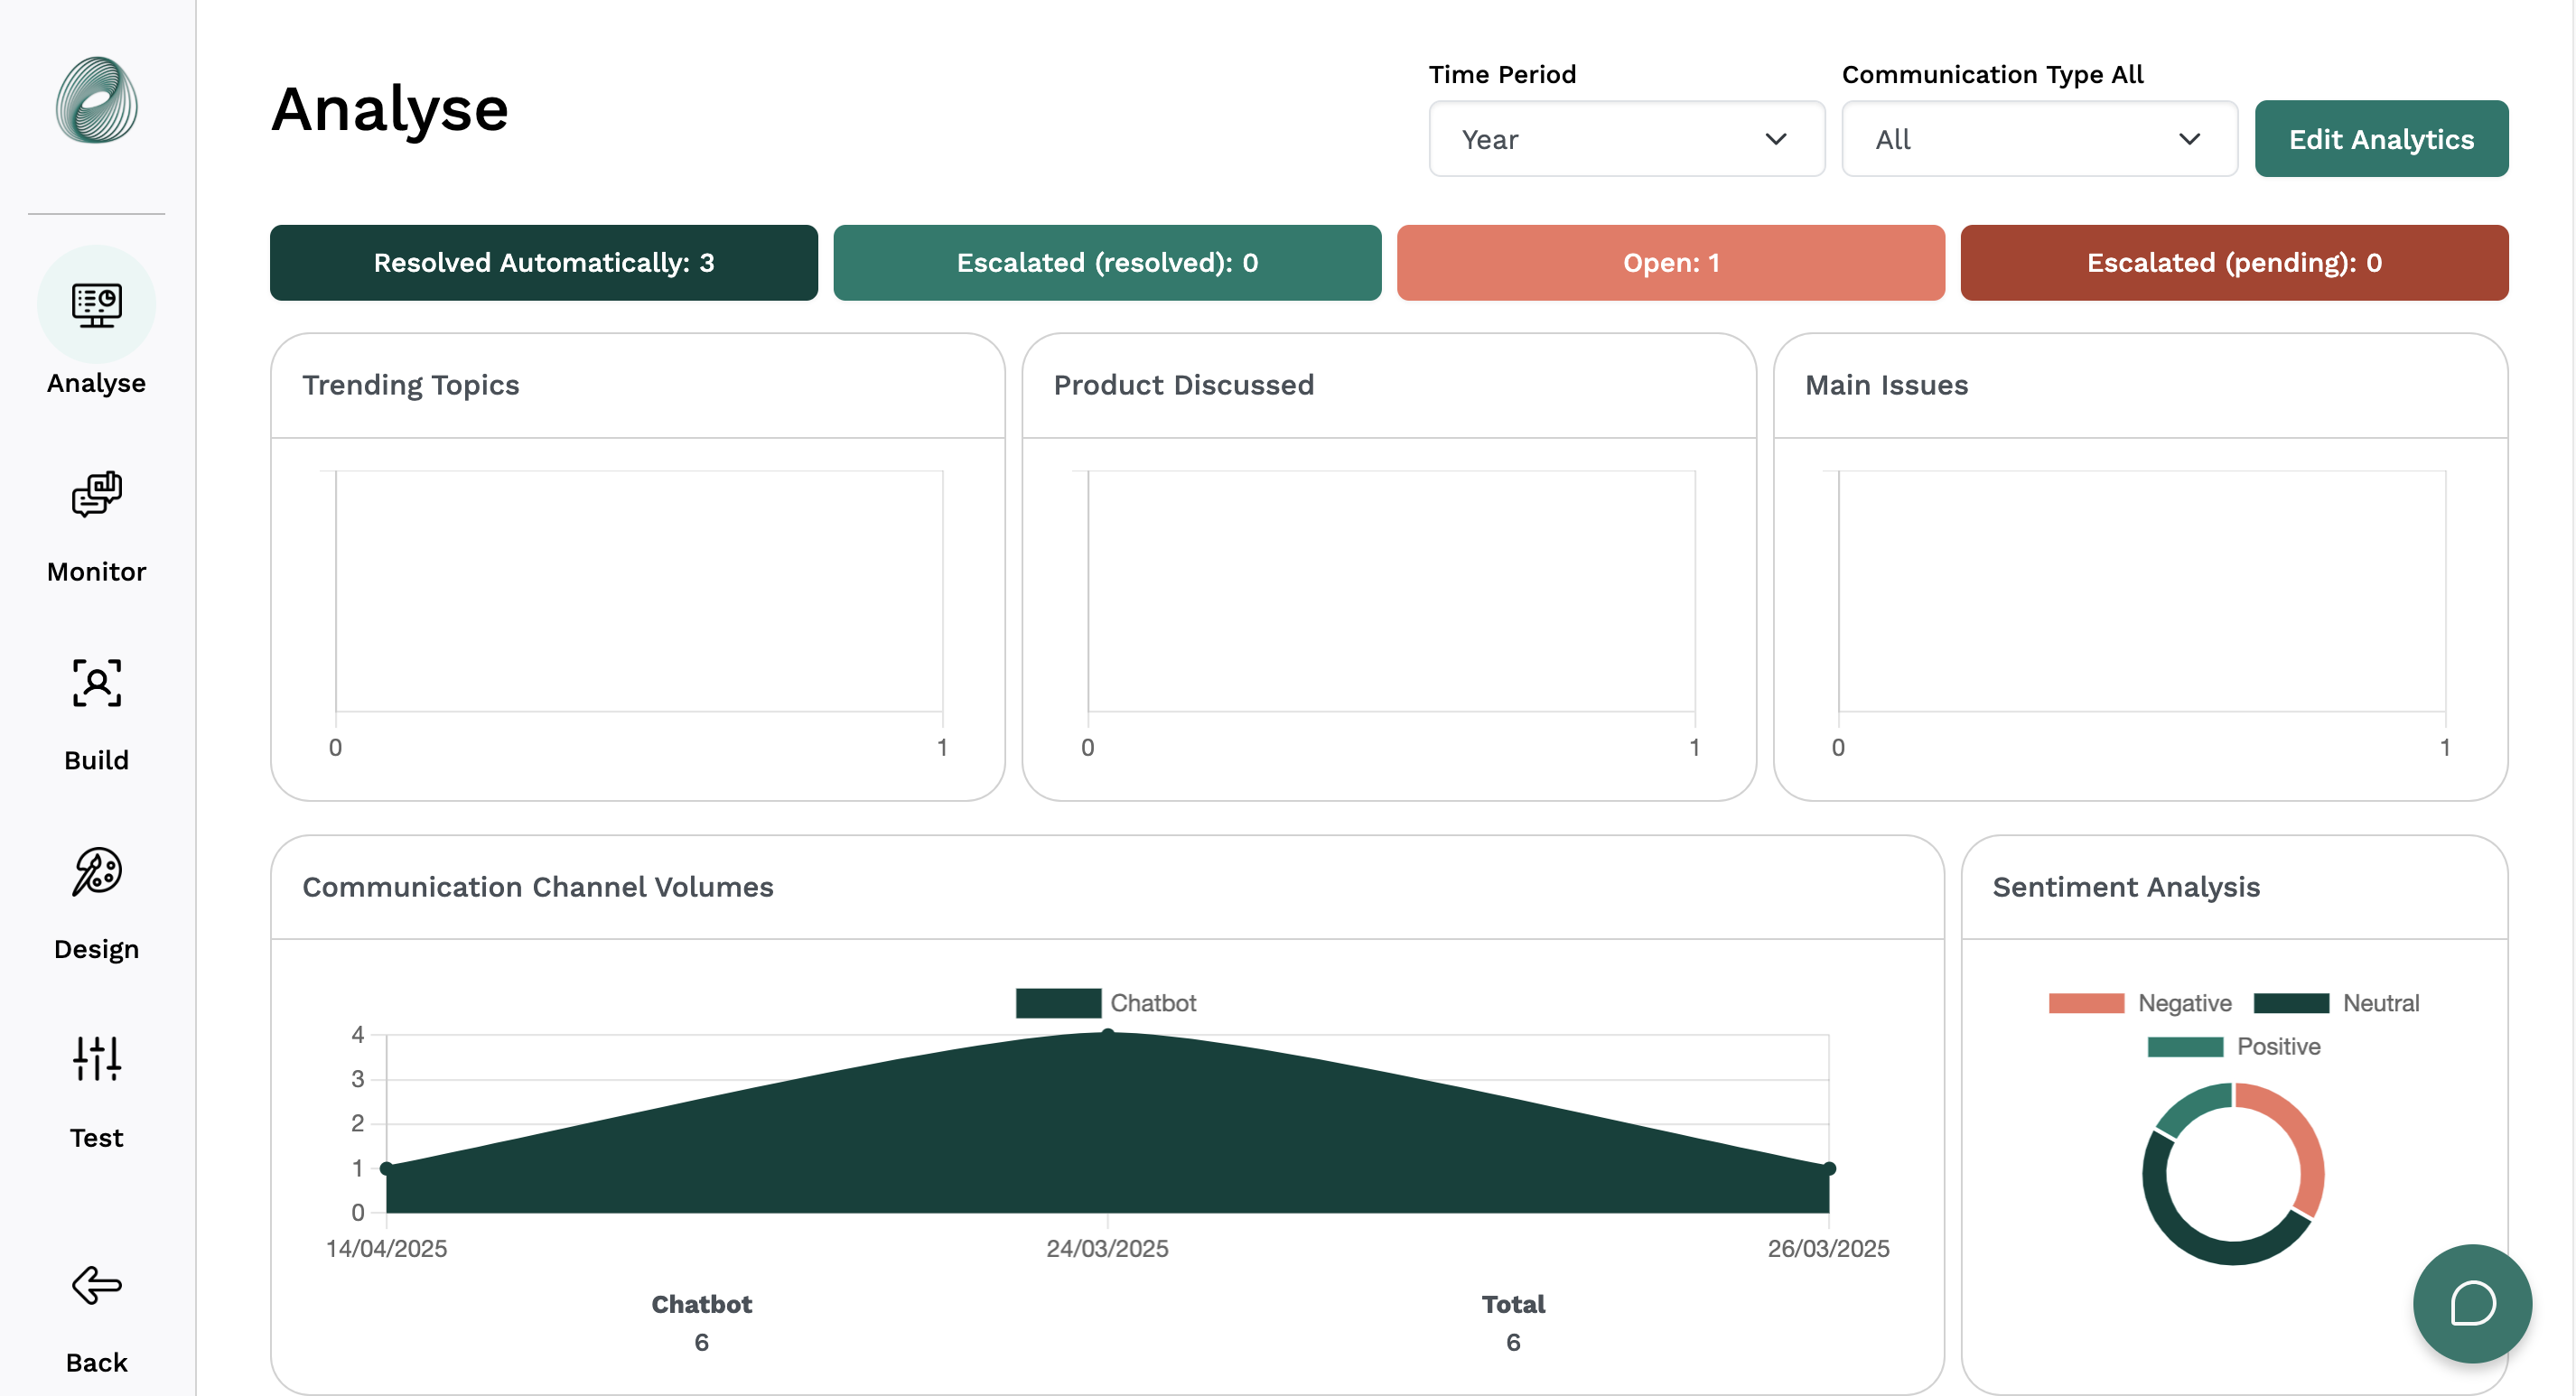The image size is (2576, 1396).
Task: Open the Monitor chat icon
Action: coord(97,494)
